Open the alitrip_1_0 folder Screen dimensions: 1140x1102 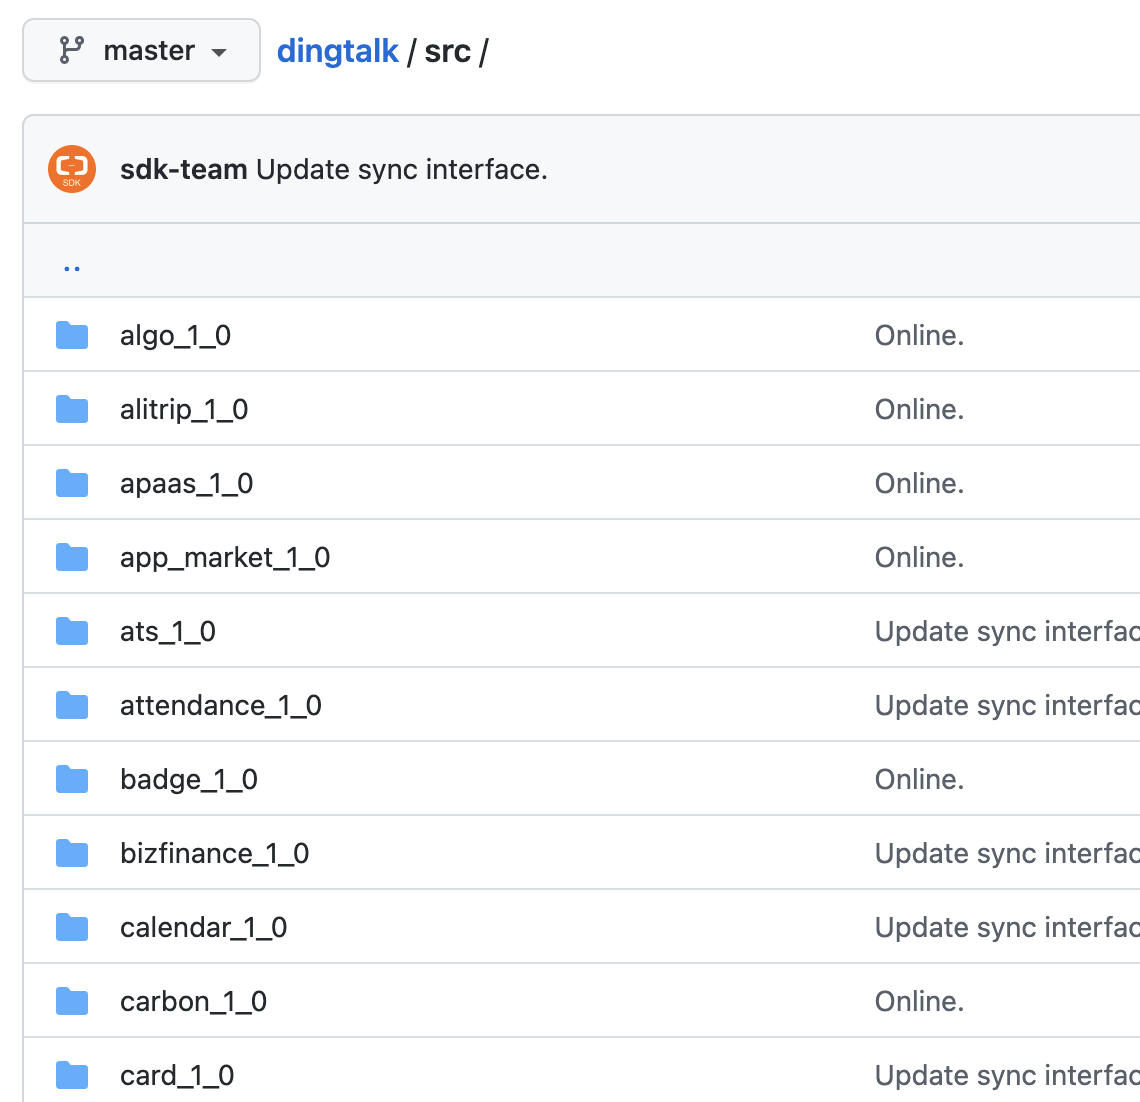point(184,410)
